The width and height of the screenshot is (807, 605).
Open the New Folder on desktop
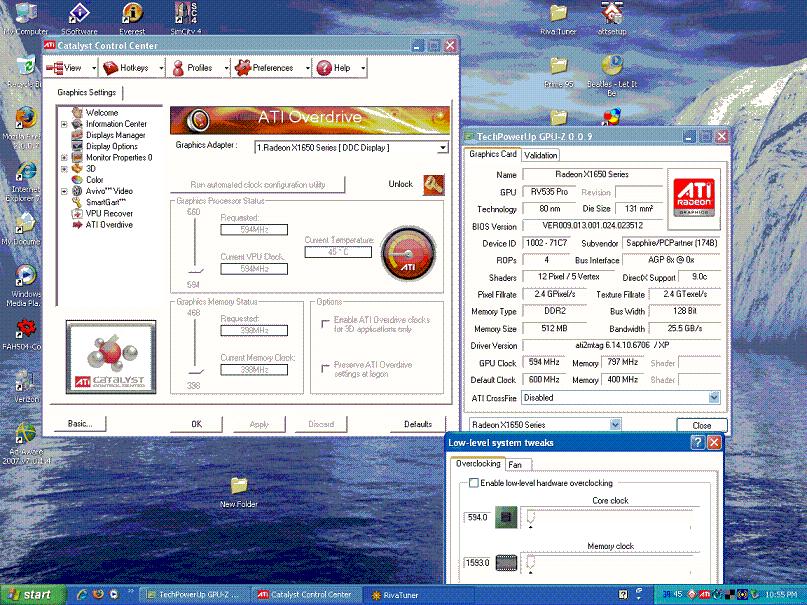pos(239,492)
